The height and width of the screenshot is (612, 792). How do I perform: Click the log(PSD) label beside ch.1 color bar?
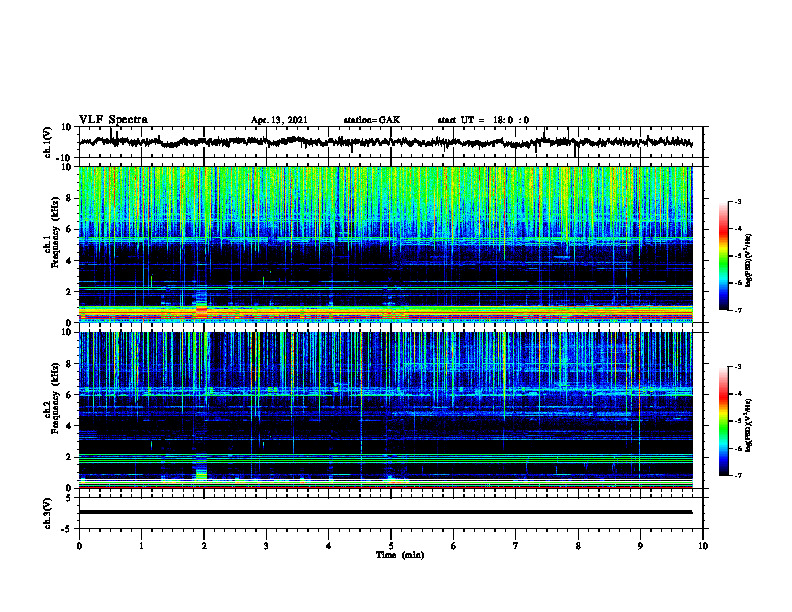(748, 260)
